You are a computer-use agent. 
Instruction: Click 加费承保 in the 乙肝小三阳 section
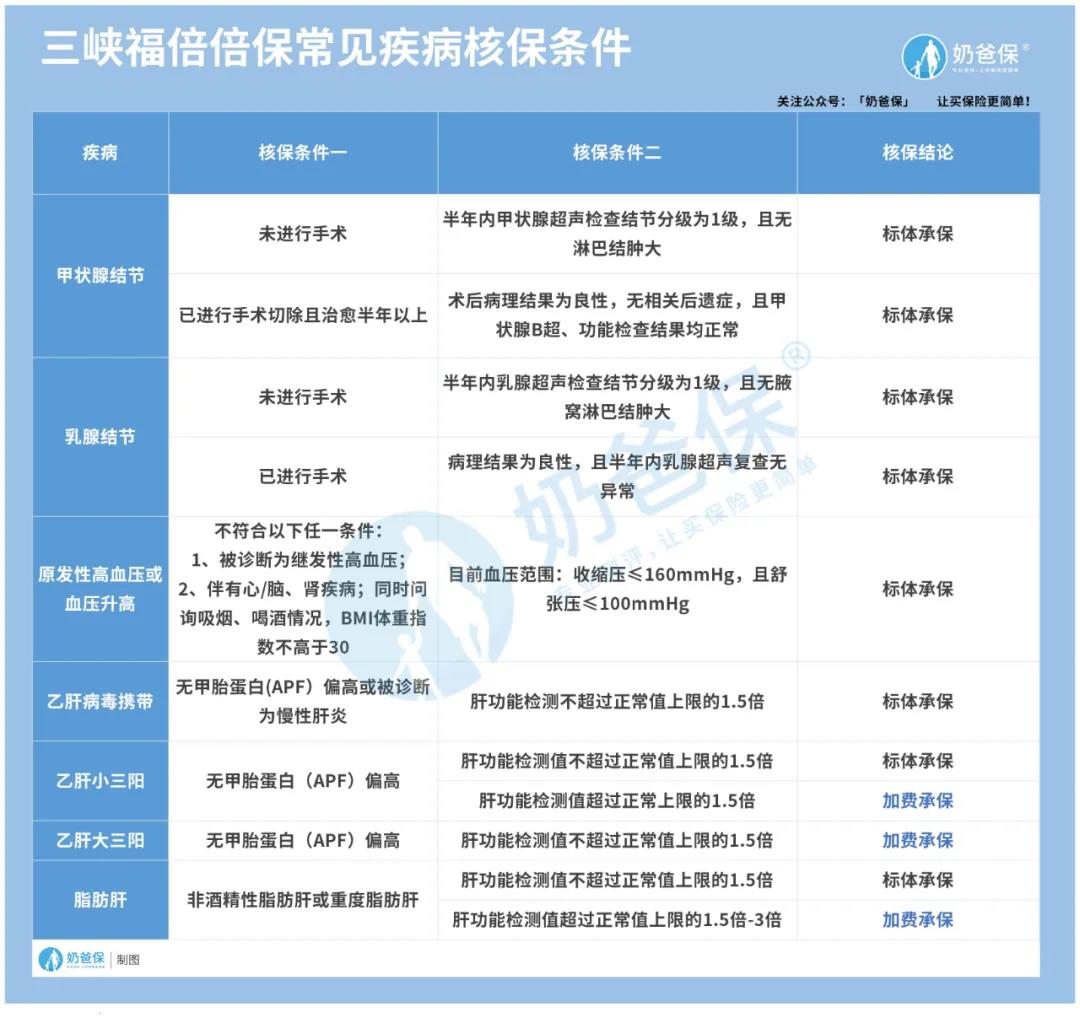coord(918,800)
